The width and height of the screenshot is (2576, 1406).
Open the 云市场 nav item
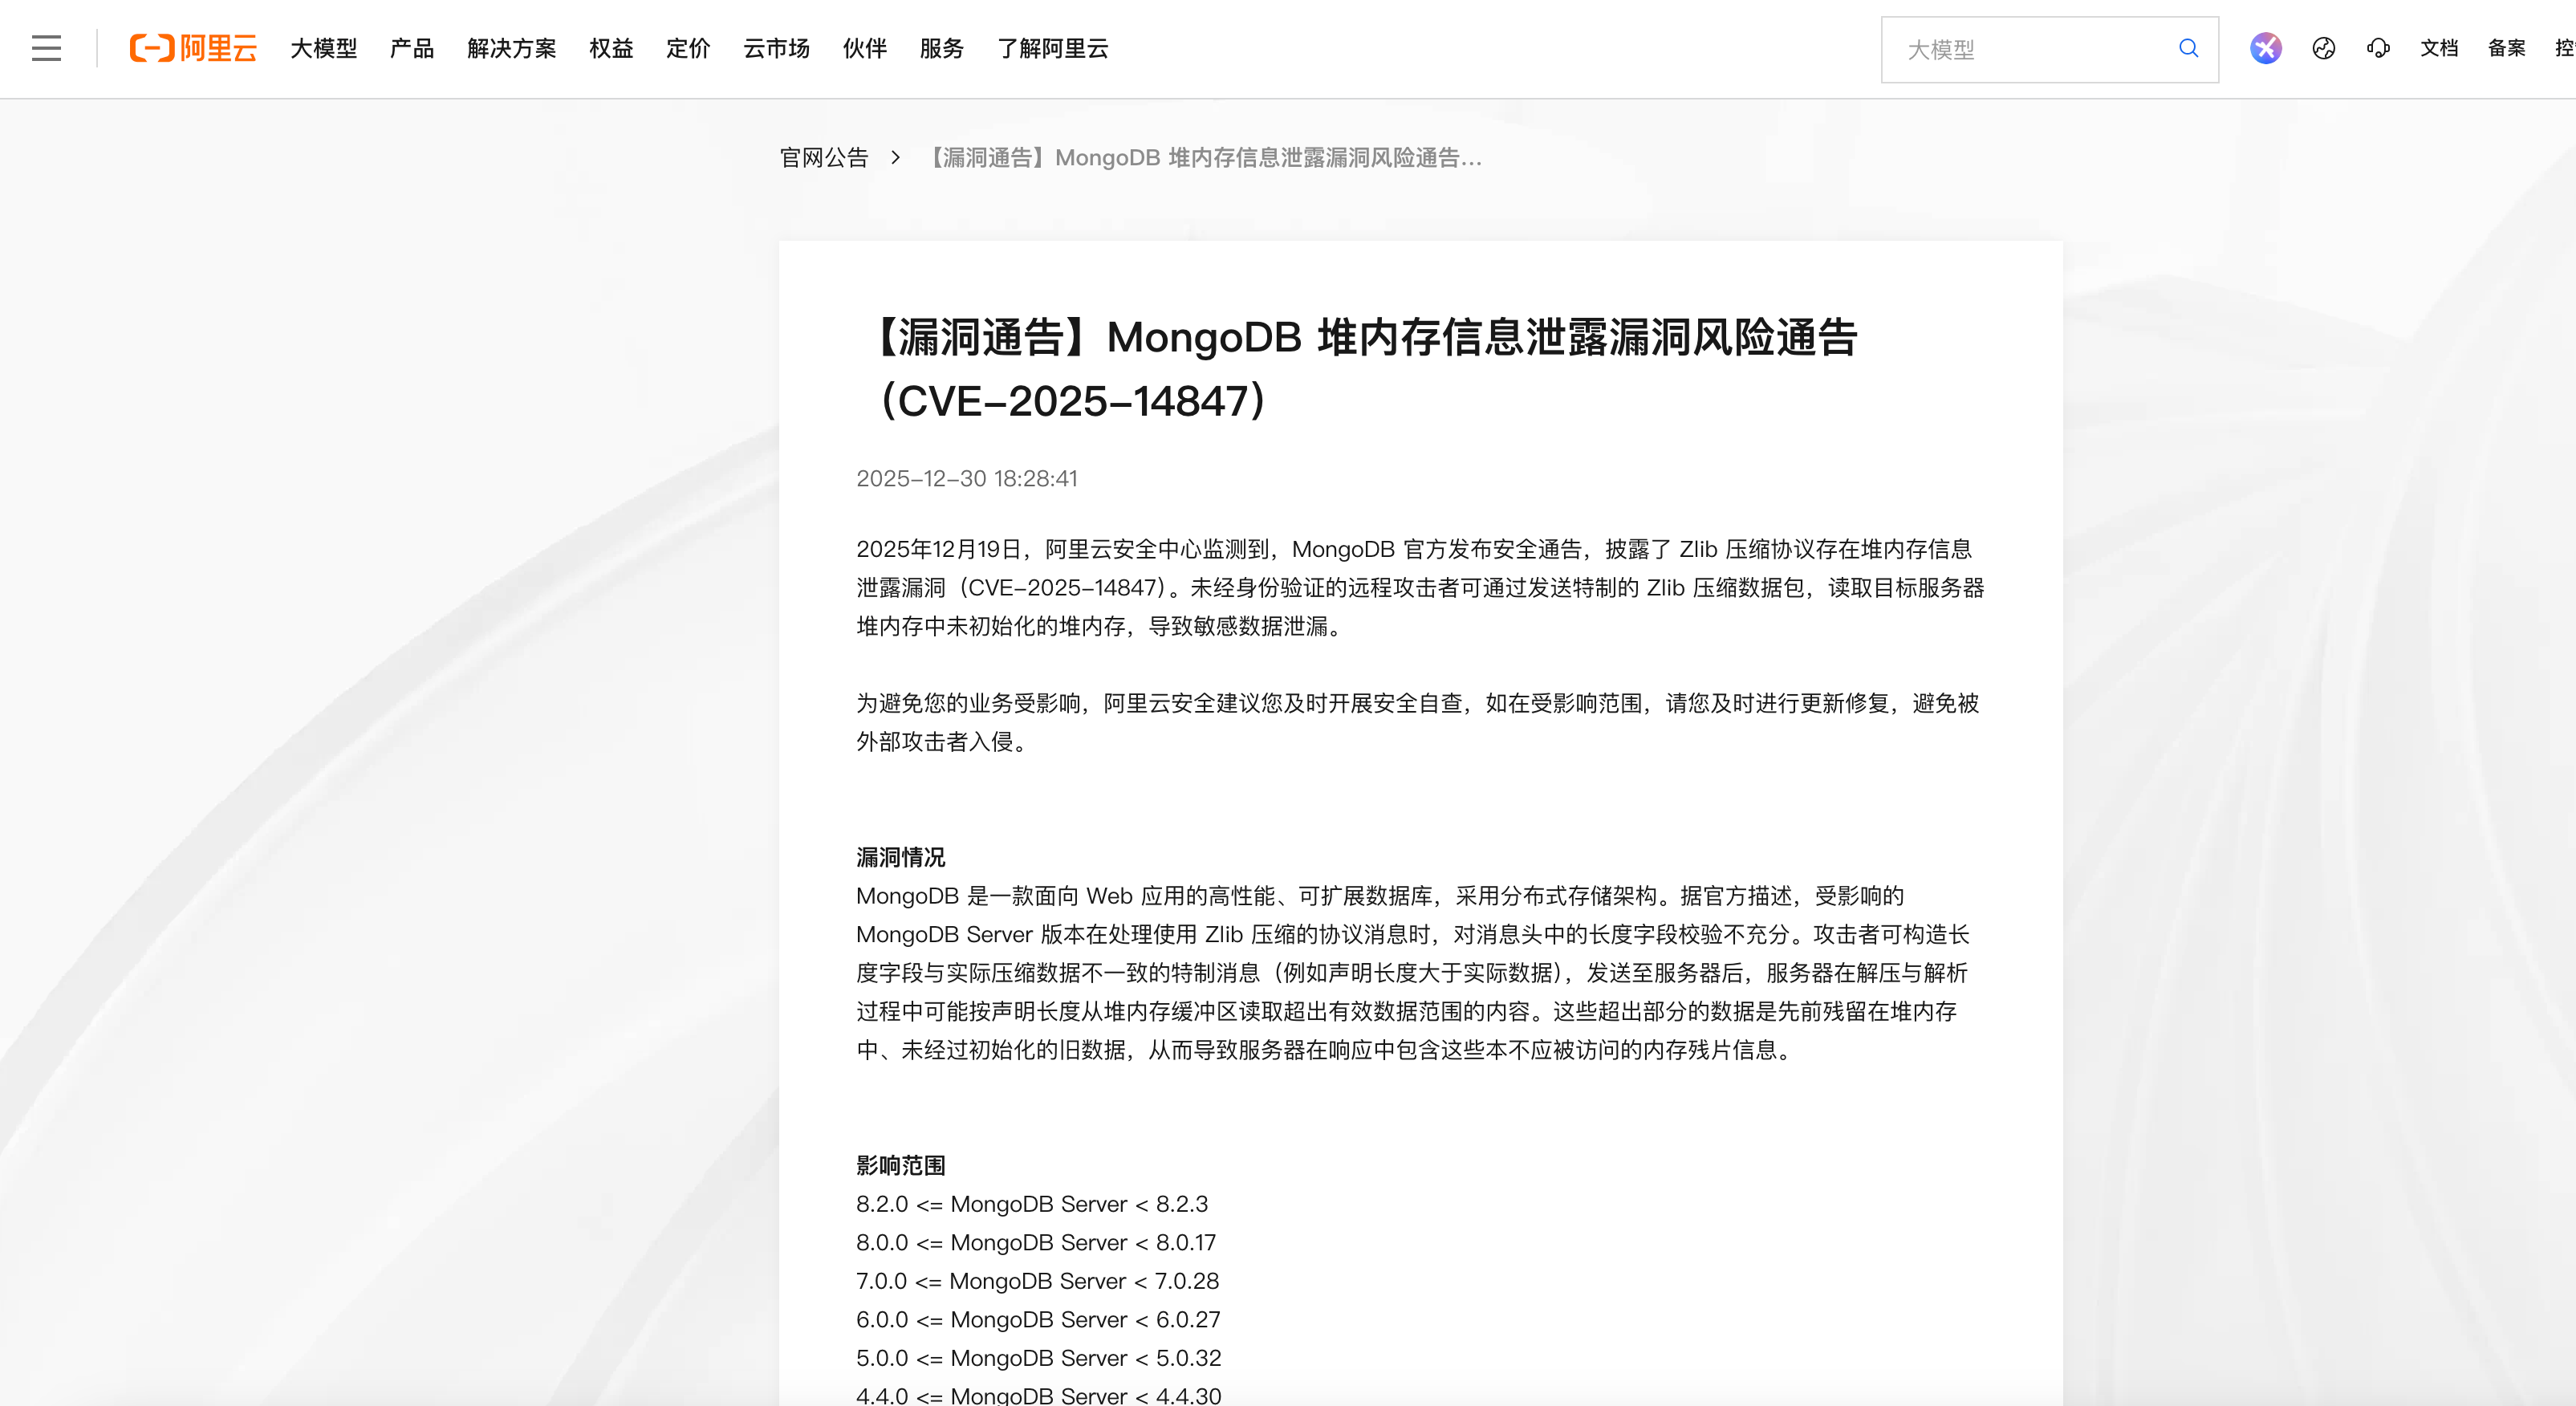click(x=776, y=48)
